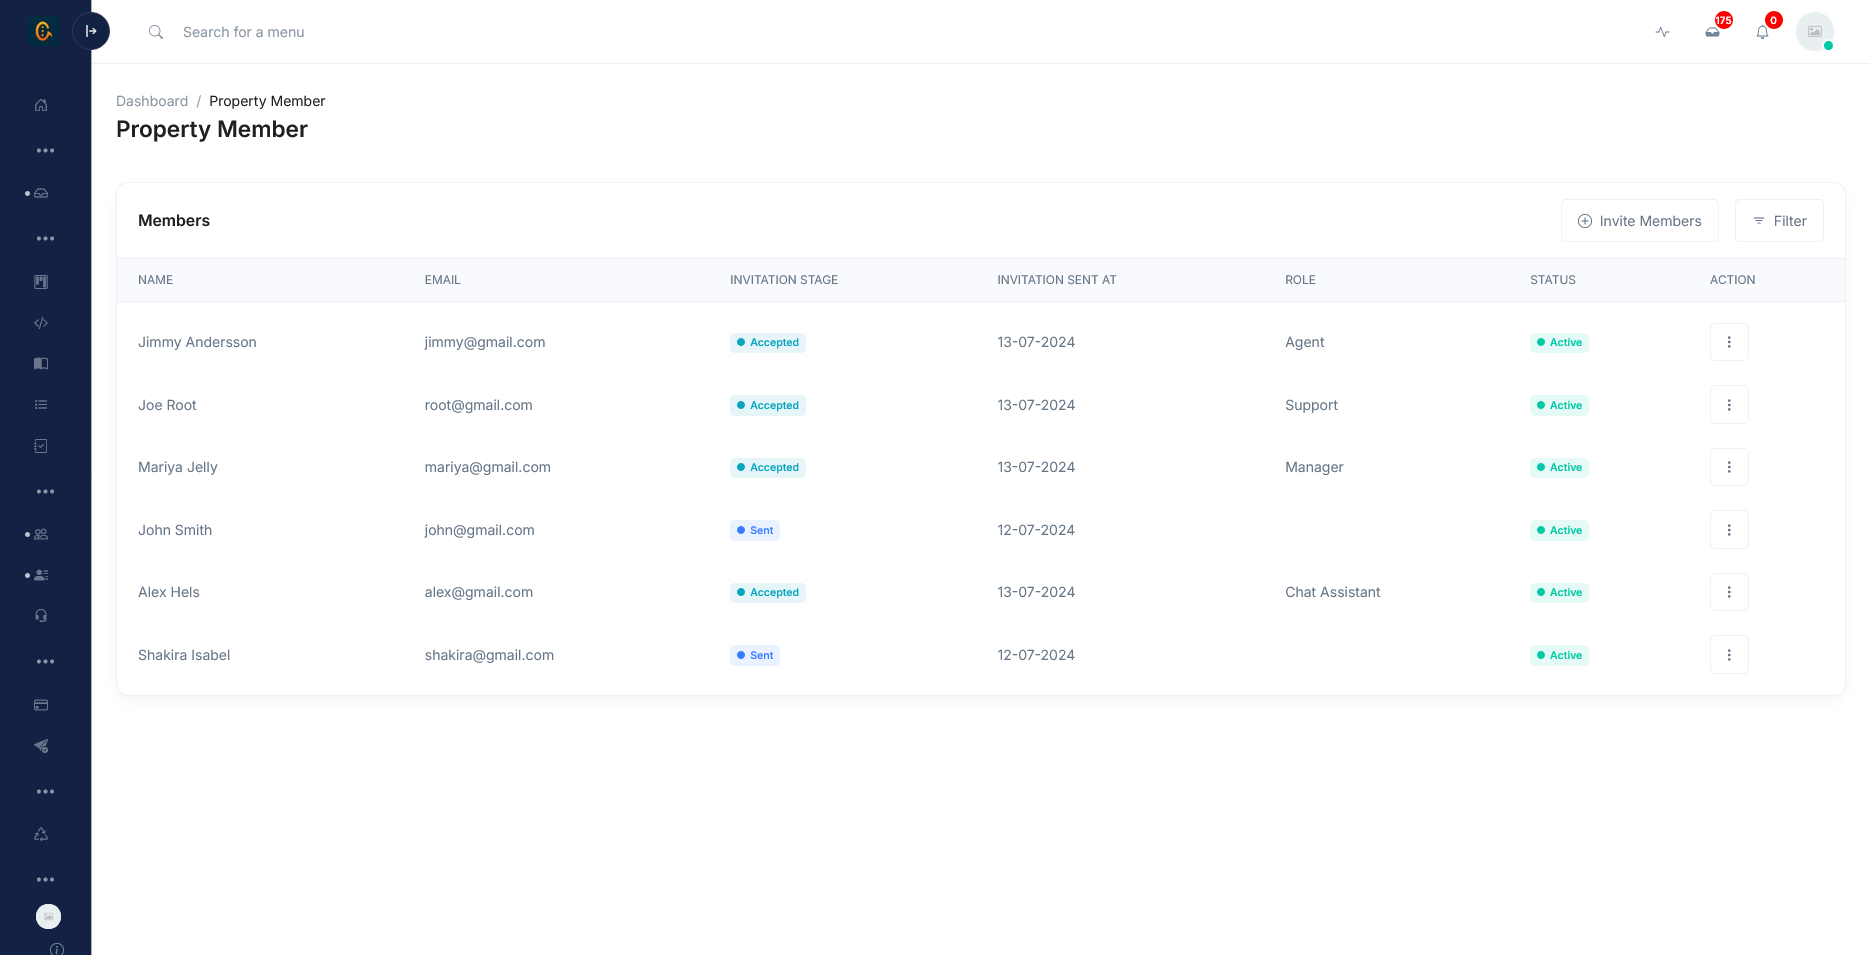Click the Manager role cell
Screen dimensions: 1870x955
tap(1314, 467)
